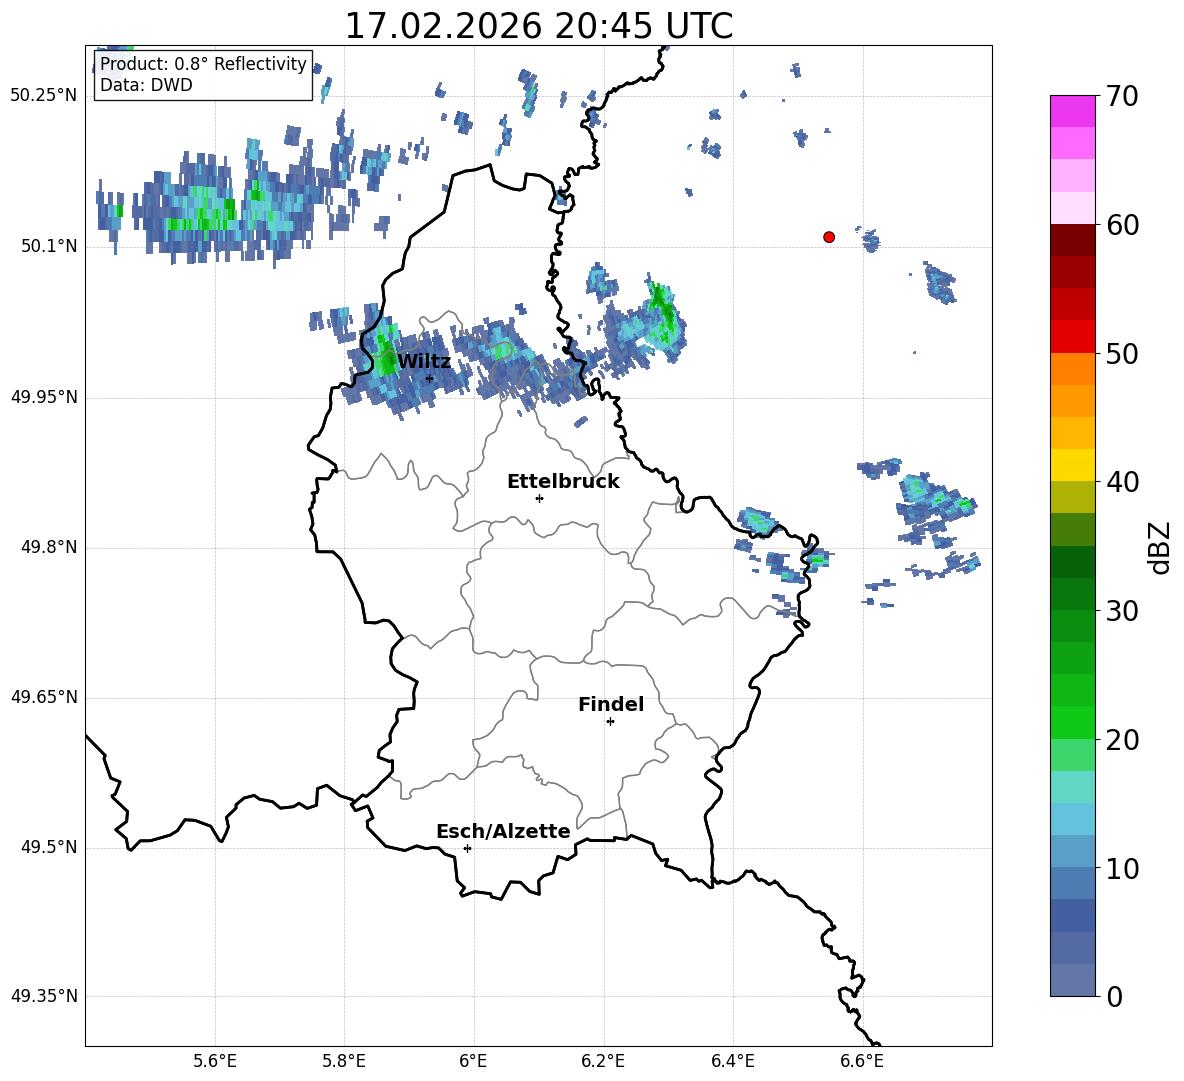Click the Findel location label
The image size is (1184, 1081).
coord(611,704)
